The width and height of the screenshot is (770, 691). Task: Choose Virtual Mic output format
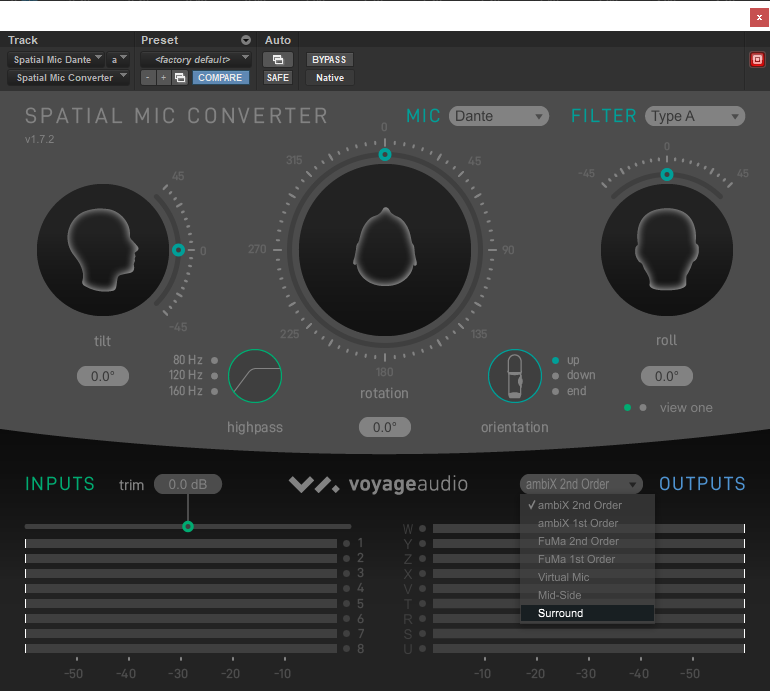point(587,577)
